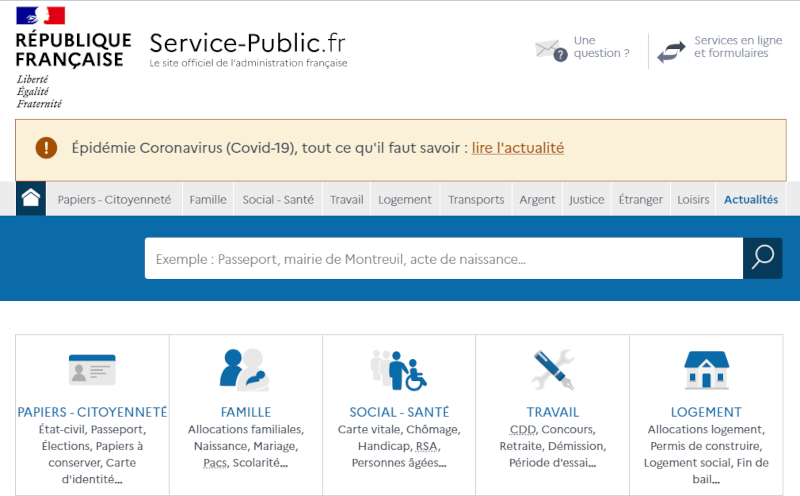Screen dimensions: 800x496
Task: Open the PAPIERS - CITOYENNETÉ heading link
Action: coord(92,412)
